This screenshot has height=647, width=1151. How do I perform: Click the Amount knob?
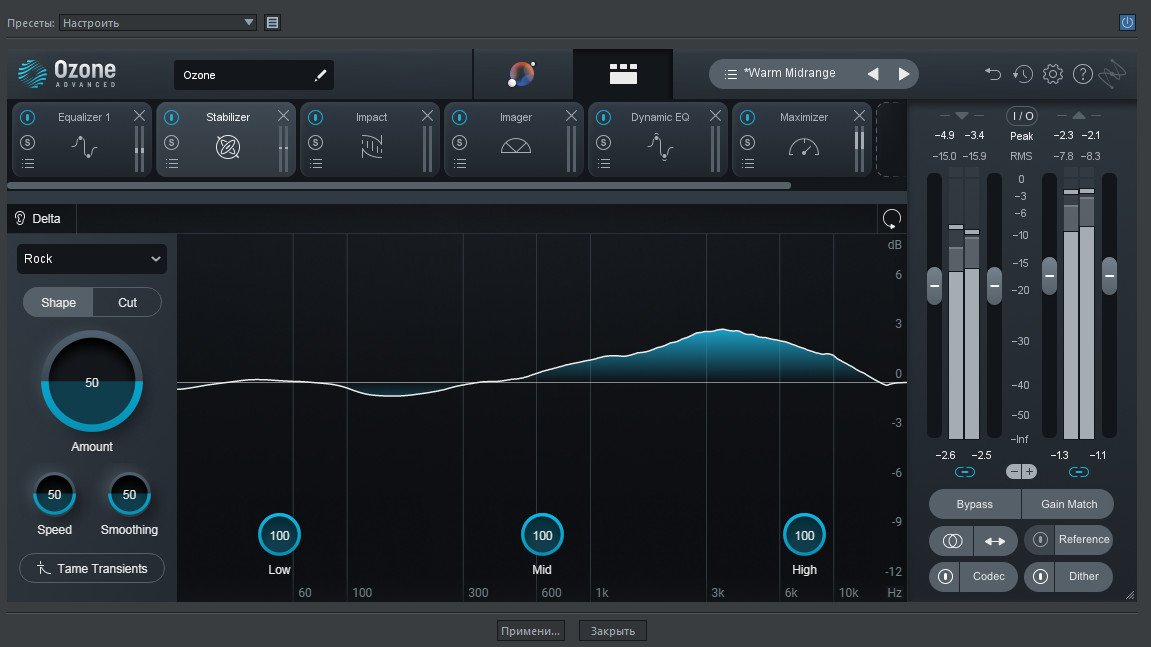click(x=92, y=382)
